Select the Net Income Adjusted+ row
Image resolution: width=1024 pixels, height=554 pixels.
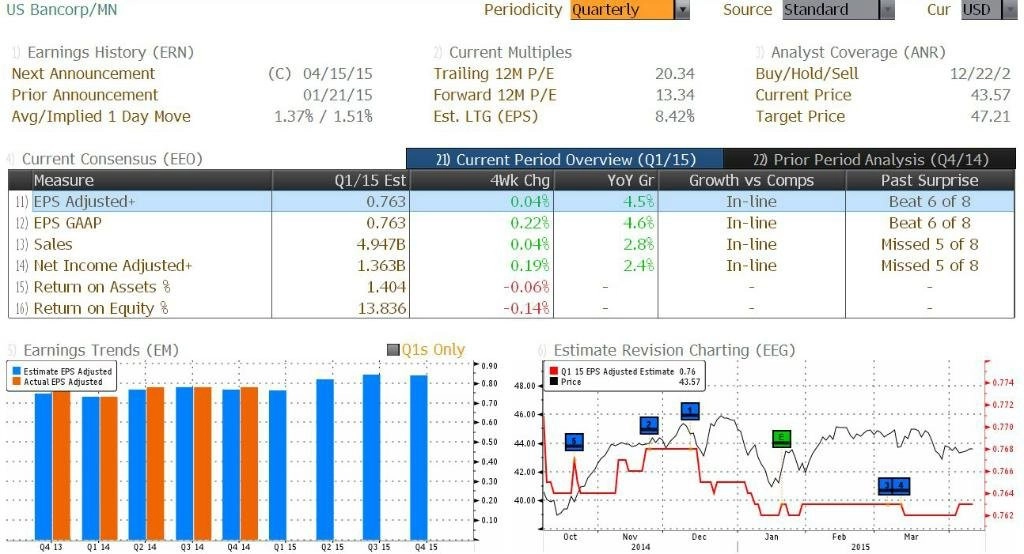511,265
